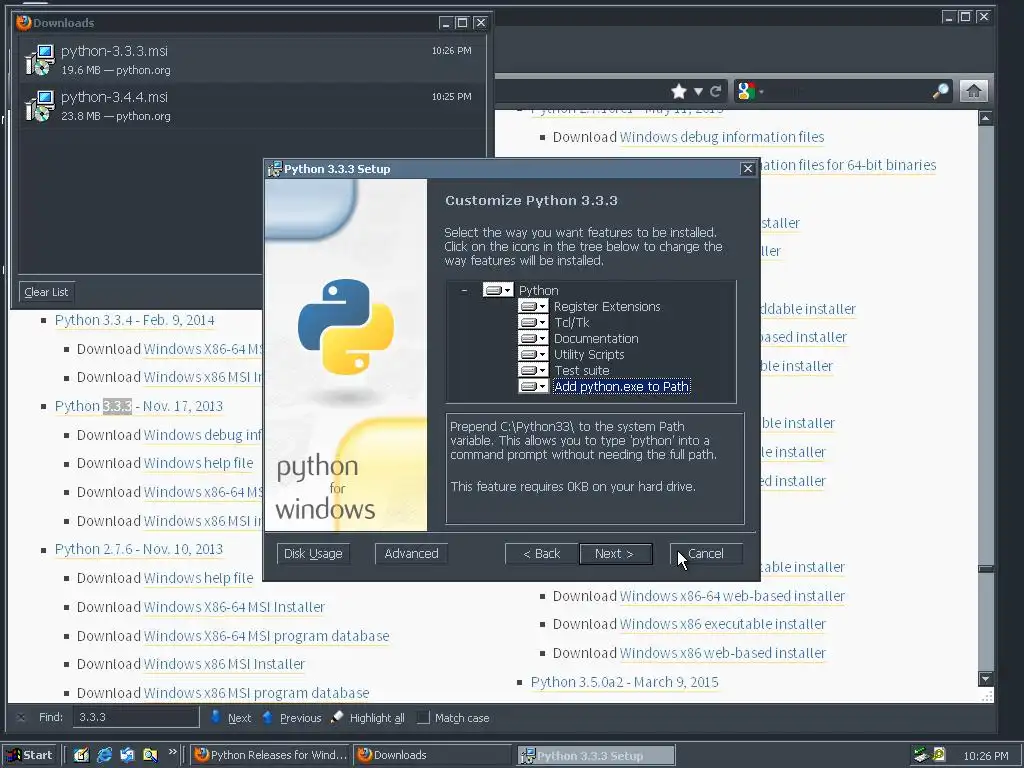This screenshot has width=1024, height=768.
Task: Click the magnifier search icon in browser
Action: coord(940,91)
